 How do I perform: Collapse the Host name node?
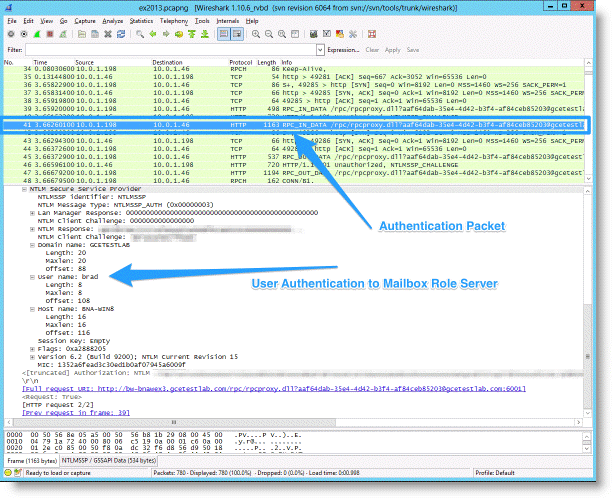(x=32, y=309)
